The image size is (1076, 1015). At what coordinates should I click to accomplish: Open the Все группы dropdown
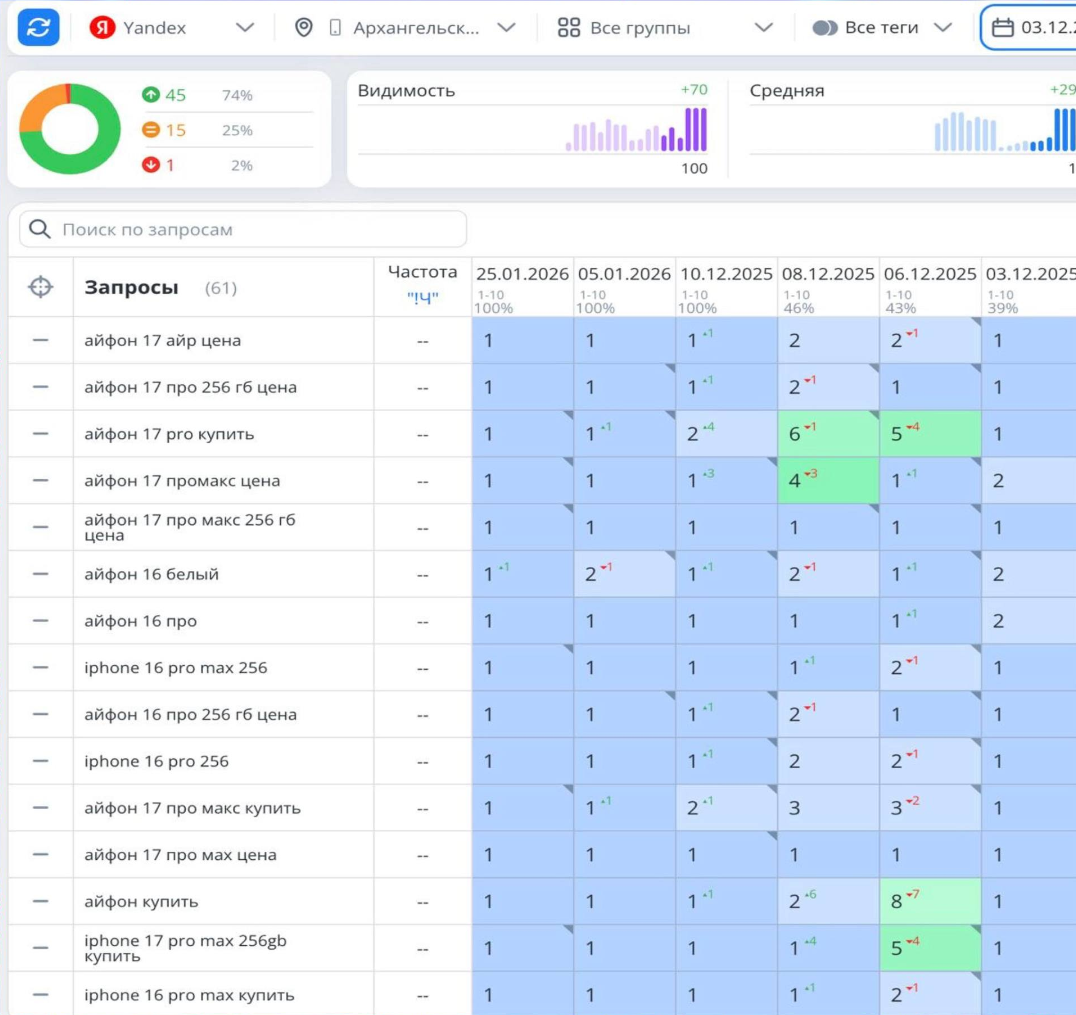(x=664, y=27)
